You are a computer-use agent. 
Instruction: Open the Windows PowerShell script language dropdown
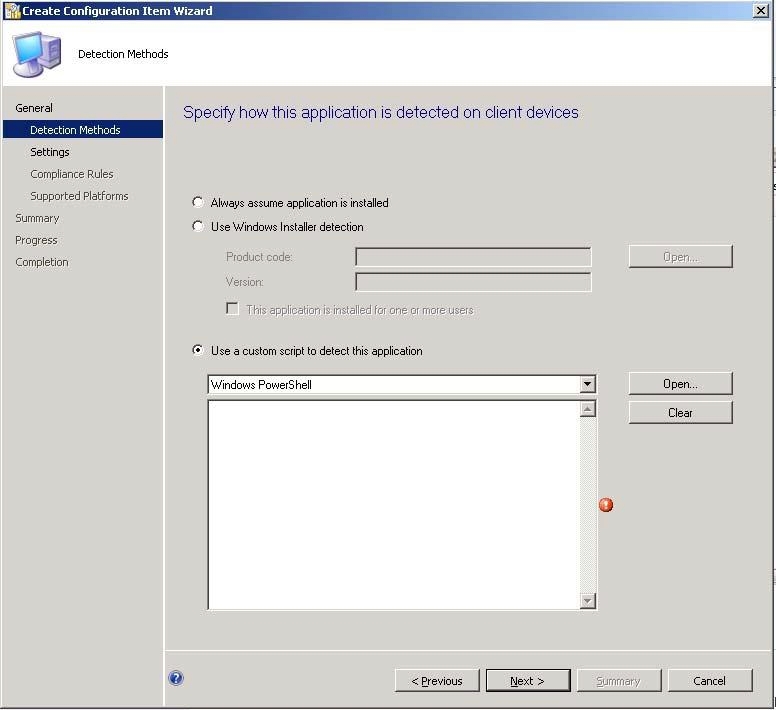(587, 384)
